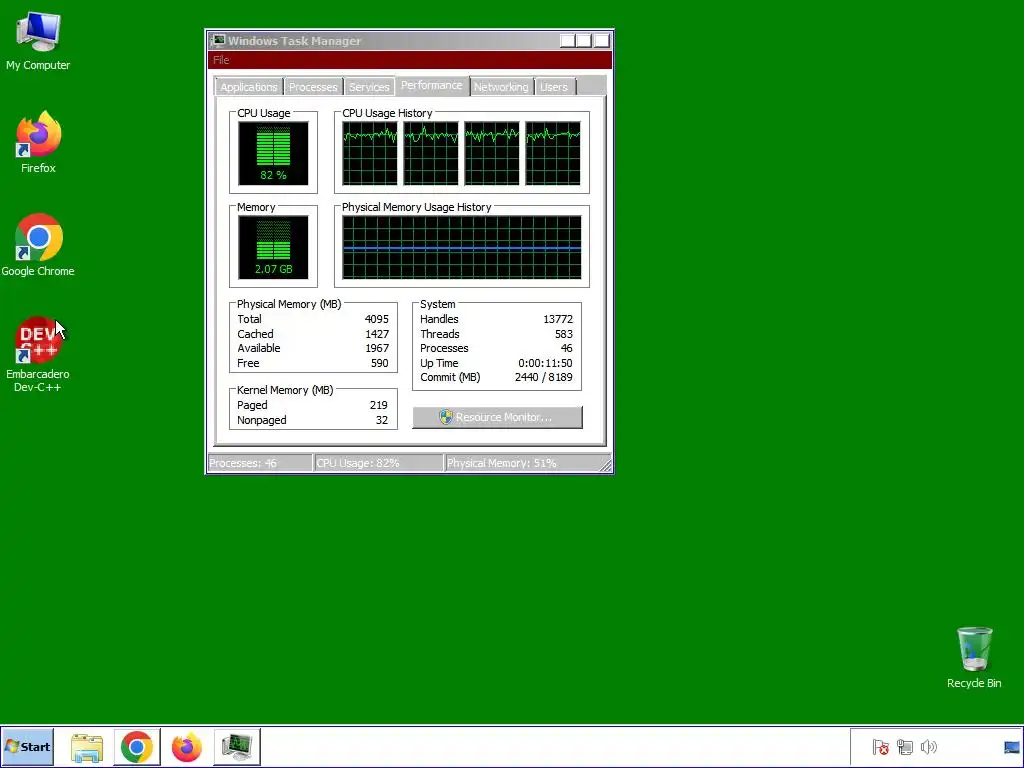Viewport: 1024px width, 768px height.
Task: Select Task Manager taskbar button
Action: click(236, 746)
